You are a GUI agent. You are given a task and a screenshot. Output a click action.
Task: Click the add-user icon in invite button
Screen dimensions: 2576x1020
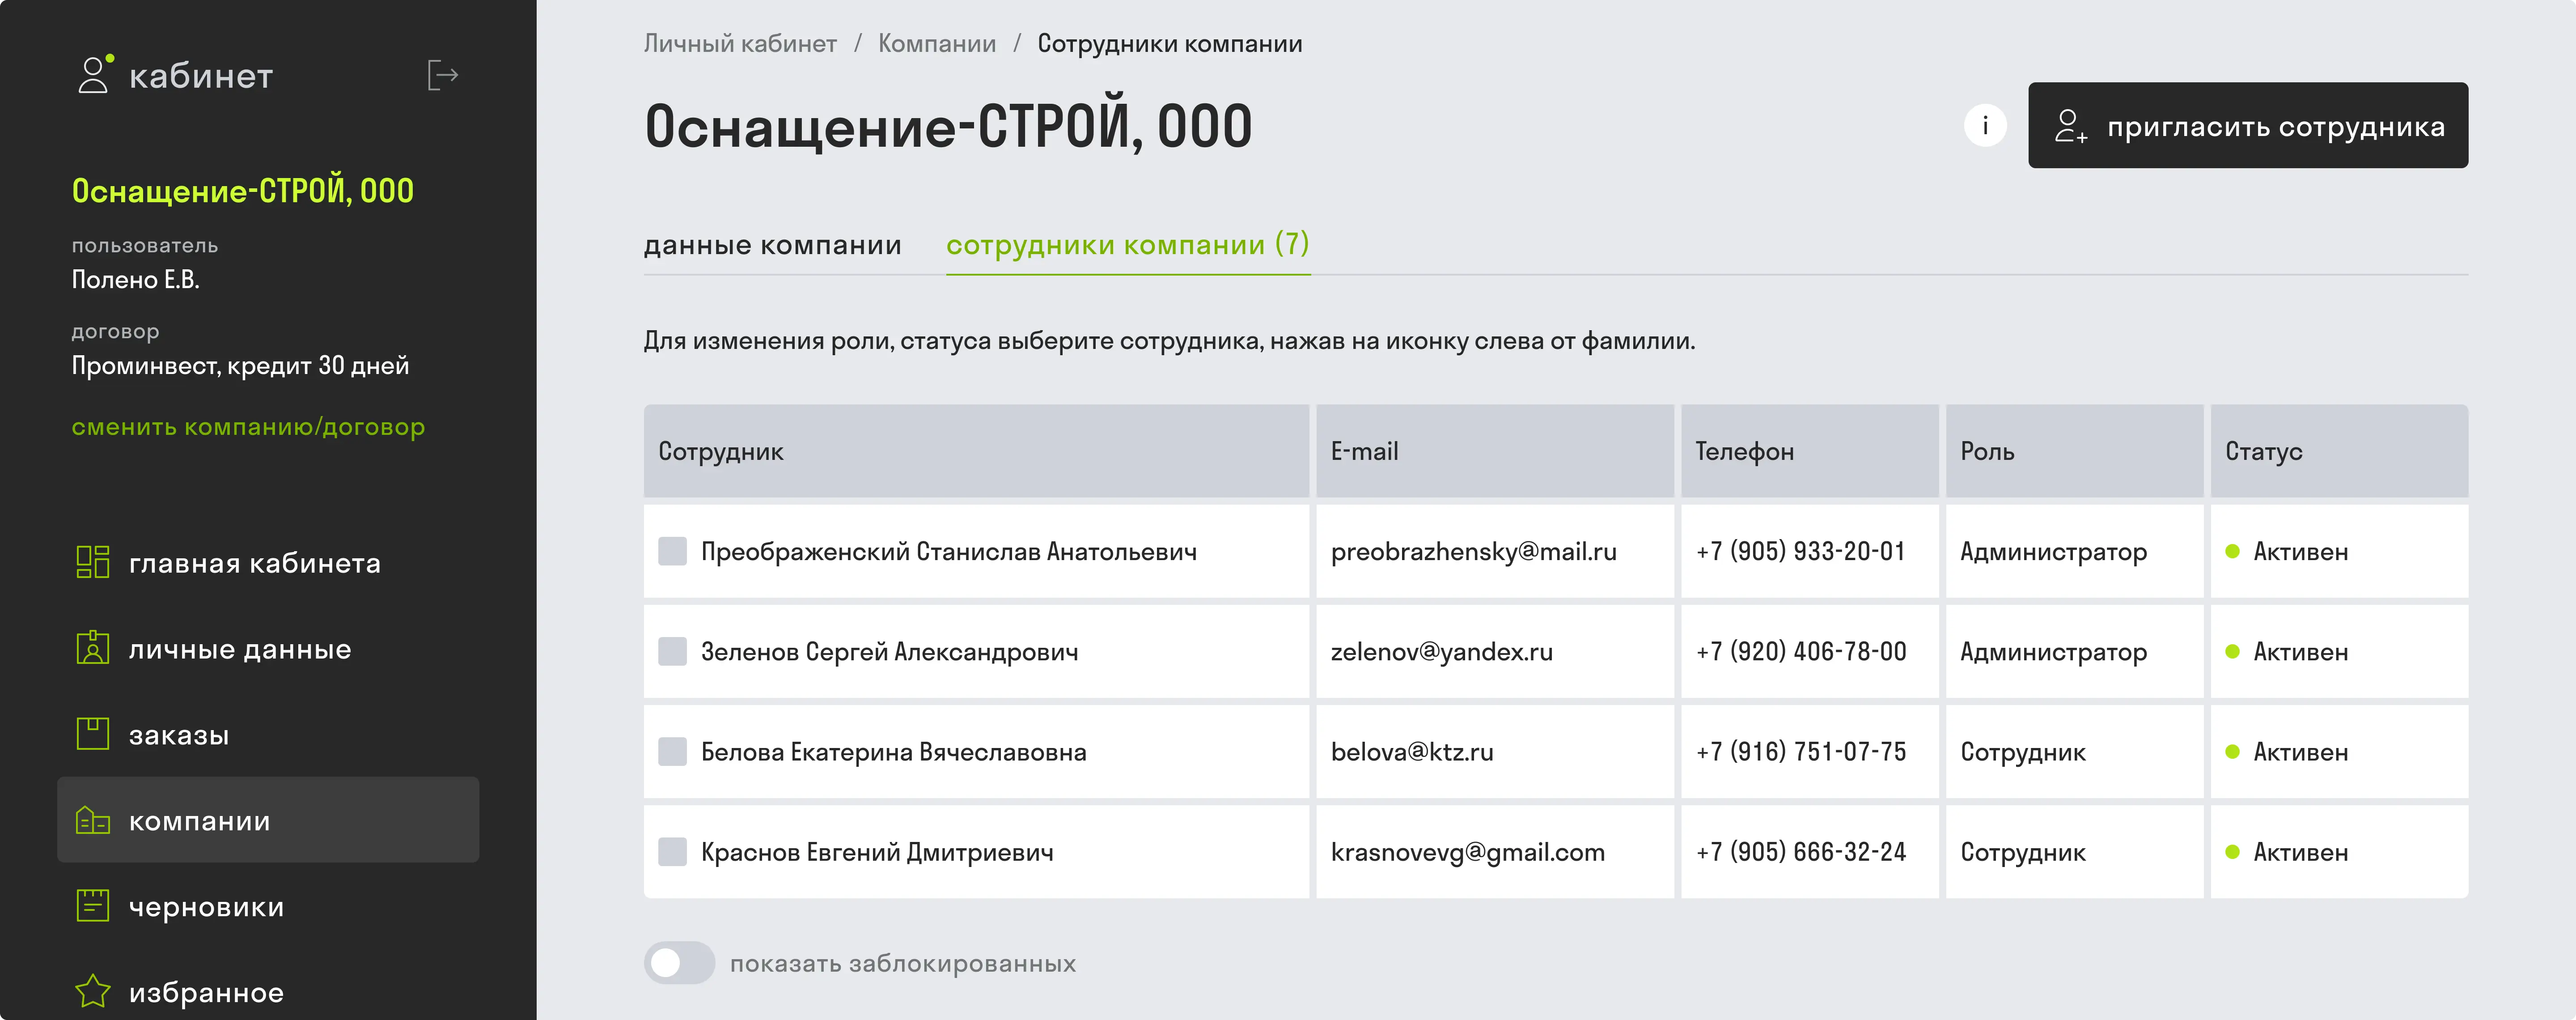coord(2070,126)
